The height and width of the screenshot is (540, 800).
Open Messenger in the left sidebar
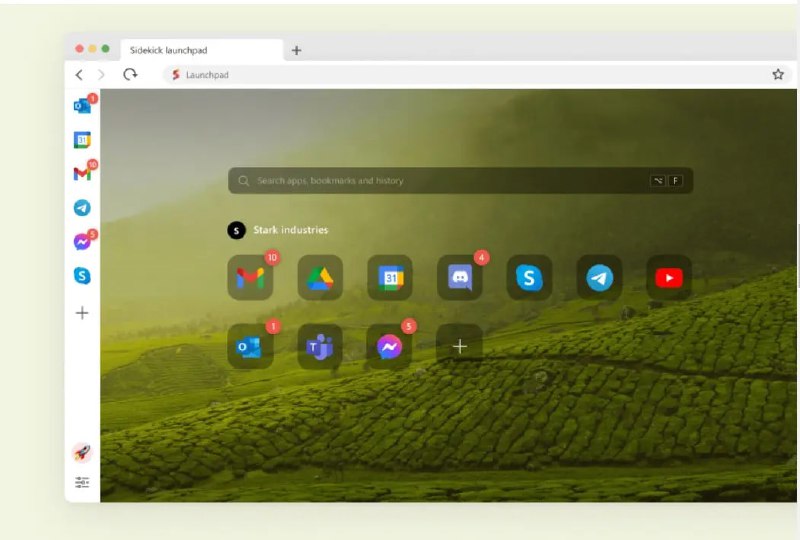tap(82, 242)
